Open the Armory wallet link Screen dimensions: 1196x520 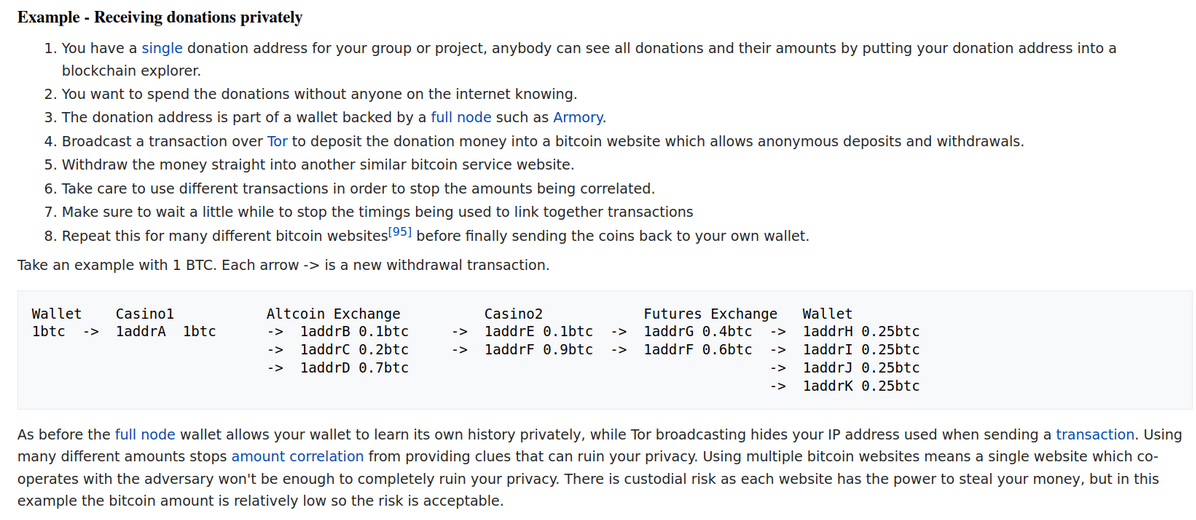tap(578, 117)
